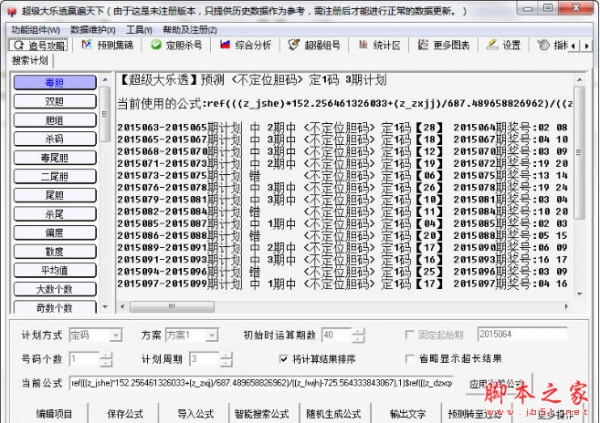Decrease 计划周期 with down stepper
The width and height of the screenshot is (600, 423).
pyautogui.click(x=226, y=363)
